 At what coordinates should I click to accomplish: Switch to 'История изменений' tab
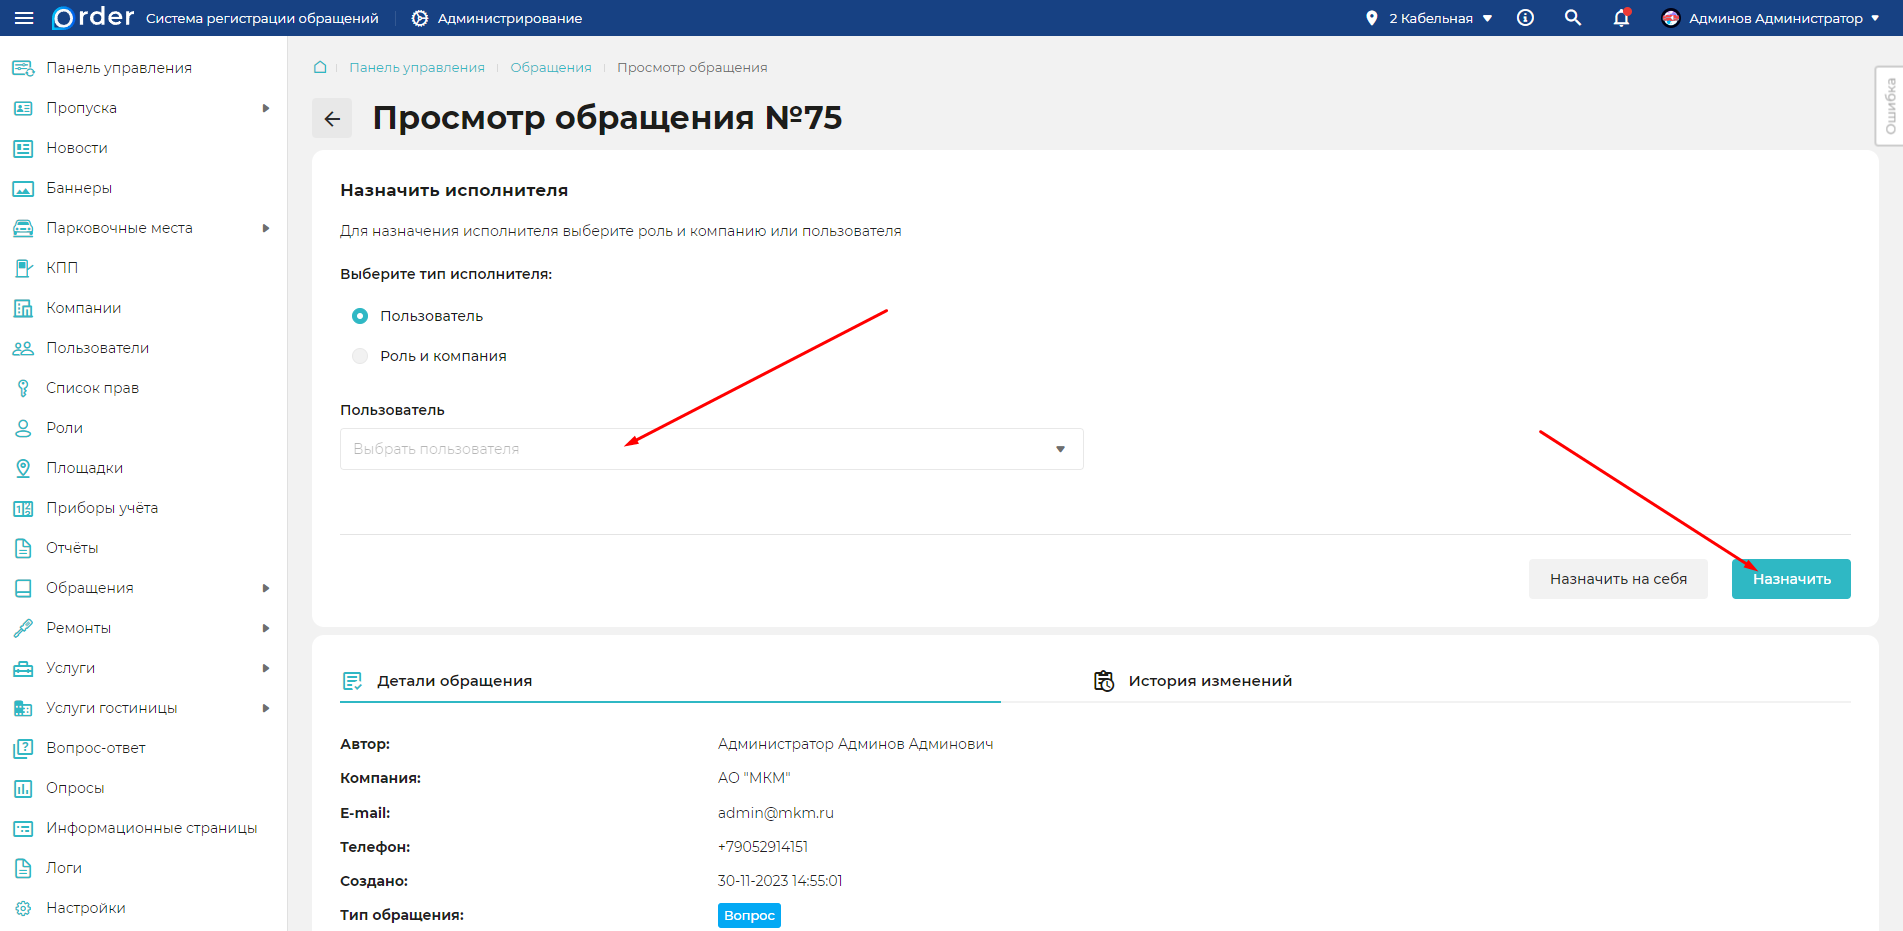pyautogui.click(x=1209, y=681)
